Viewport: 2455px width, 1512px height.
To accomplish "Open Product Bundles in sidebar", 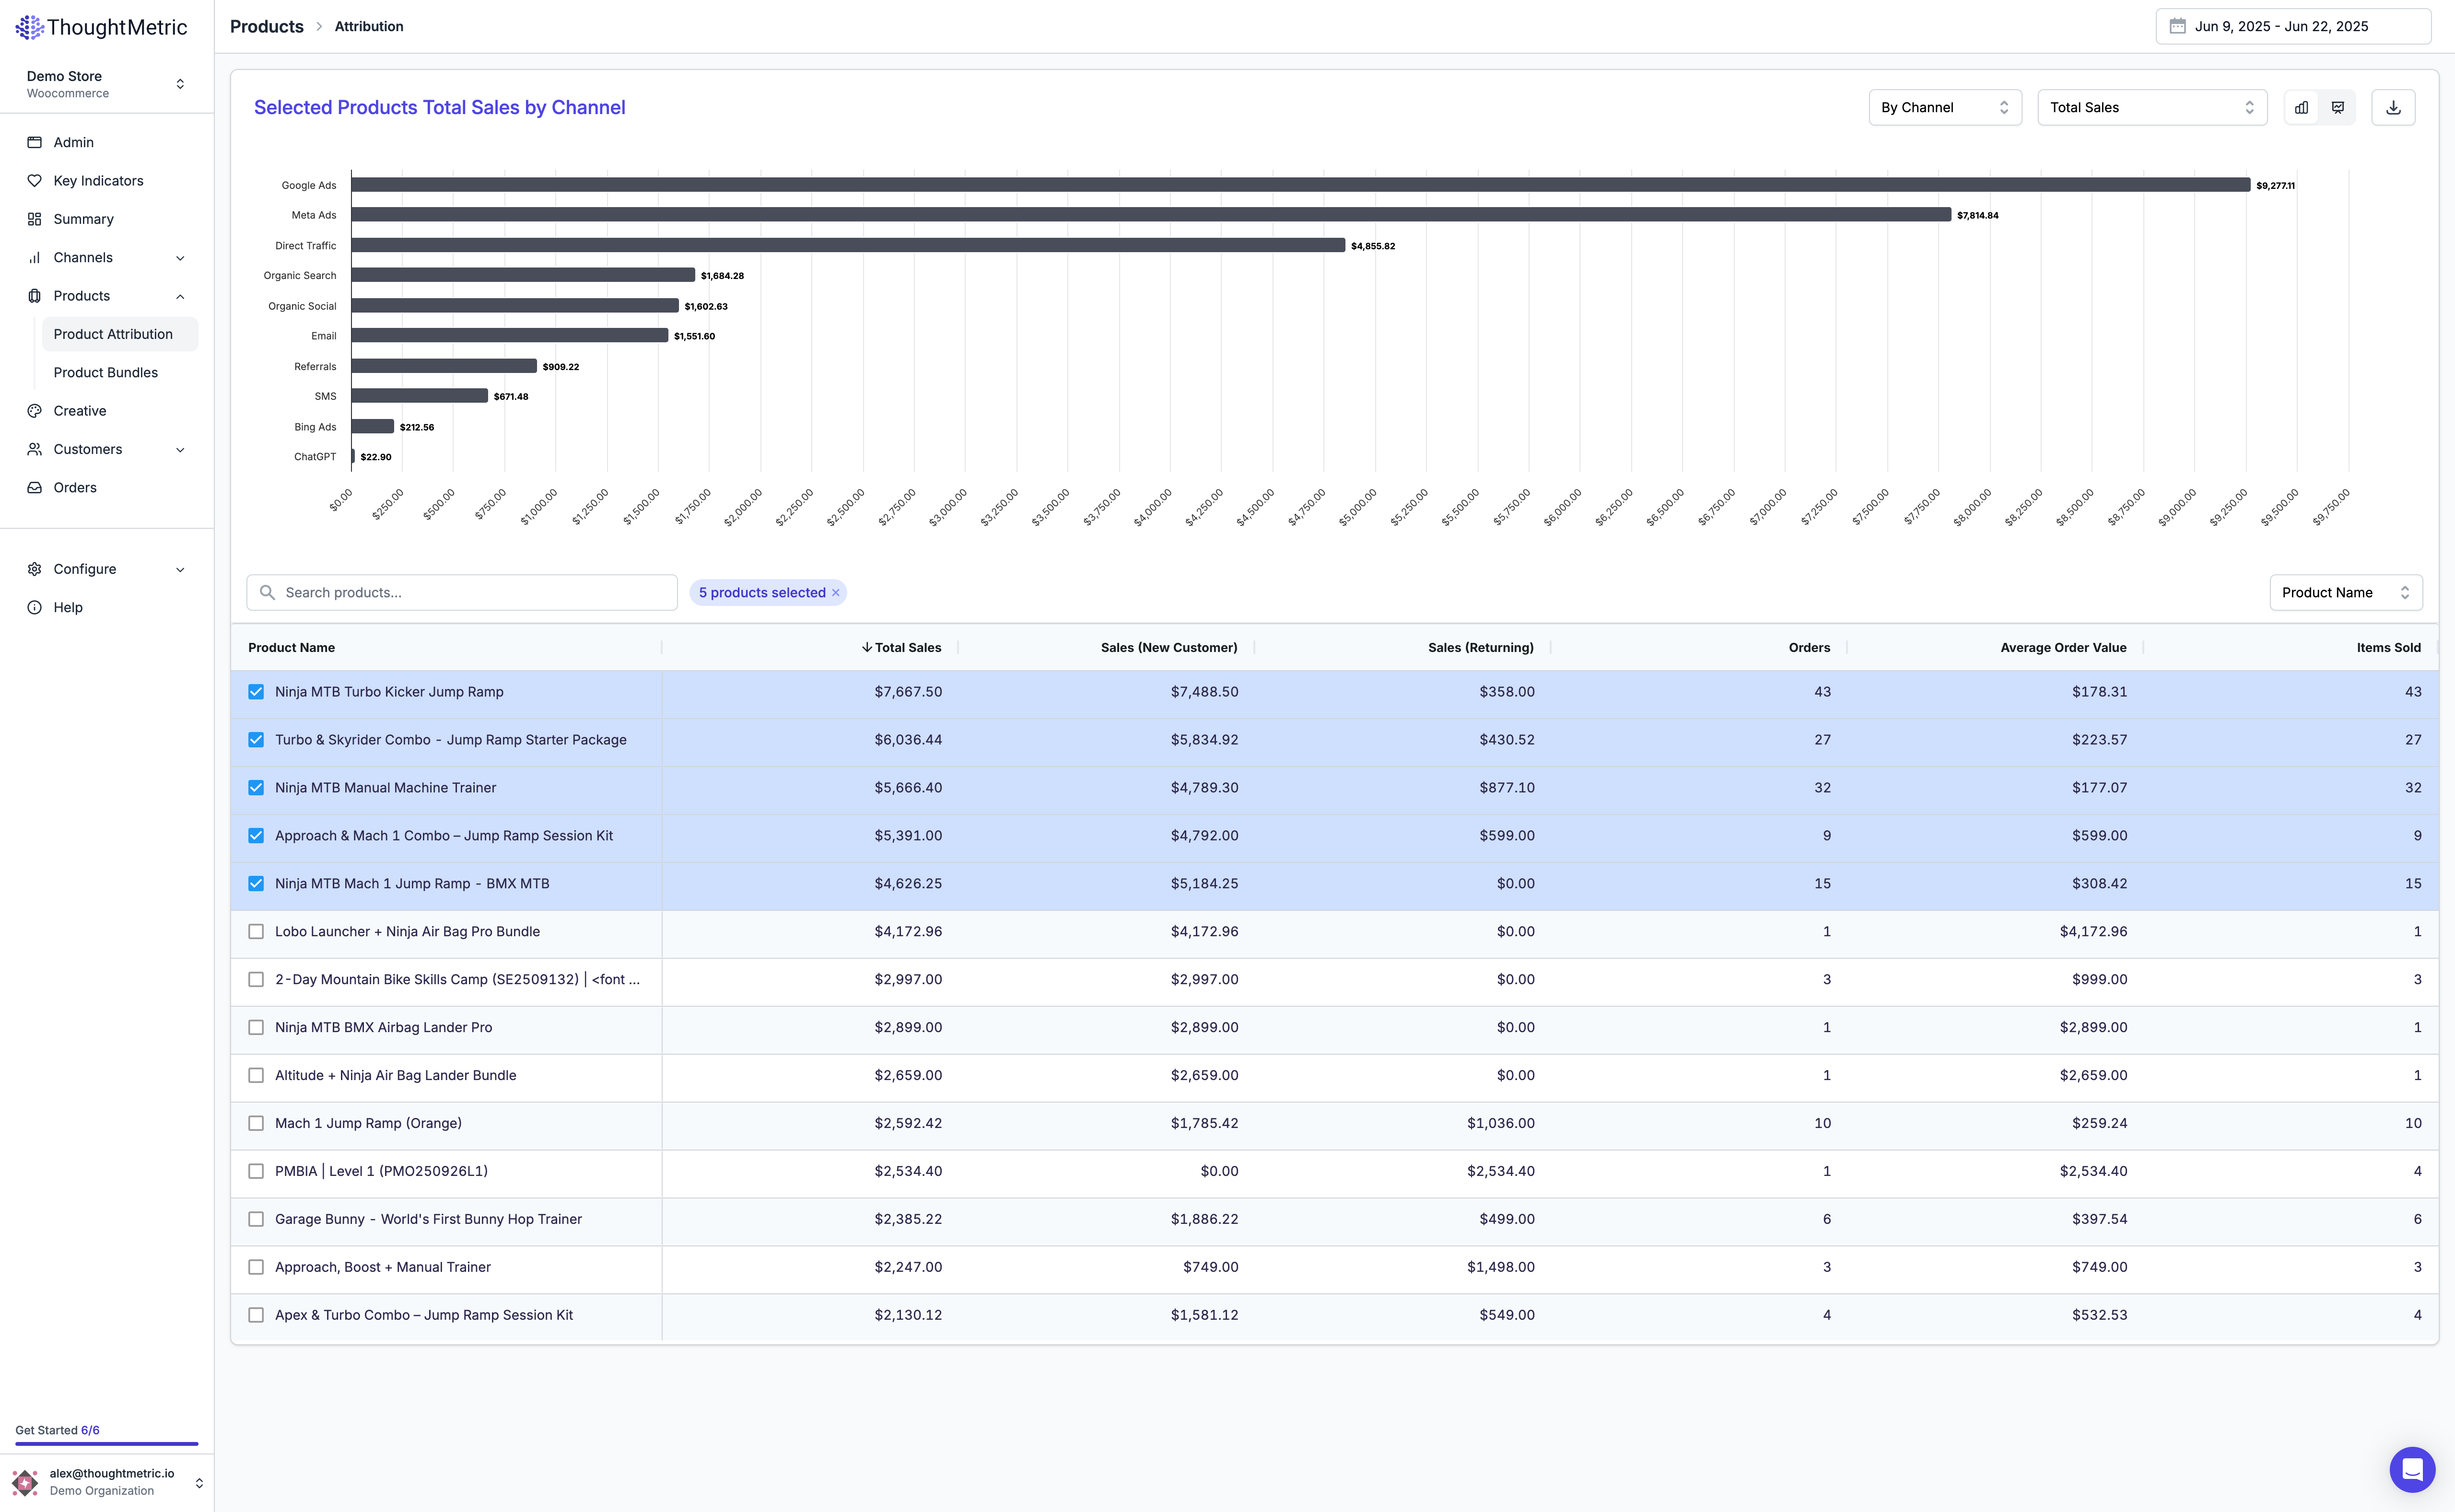I will click(106, 372).
